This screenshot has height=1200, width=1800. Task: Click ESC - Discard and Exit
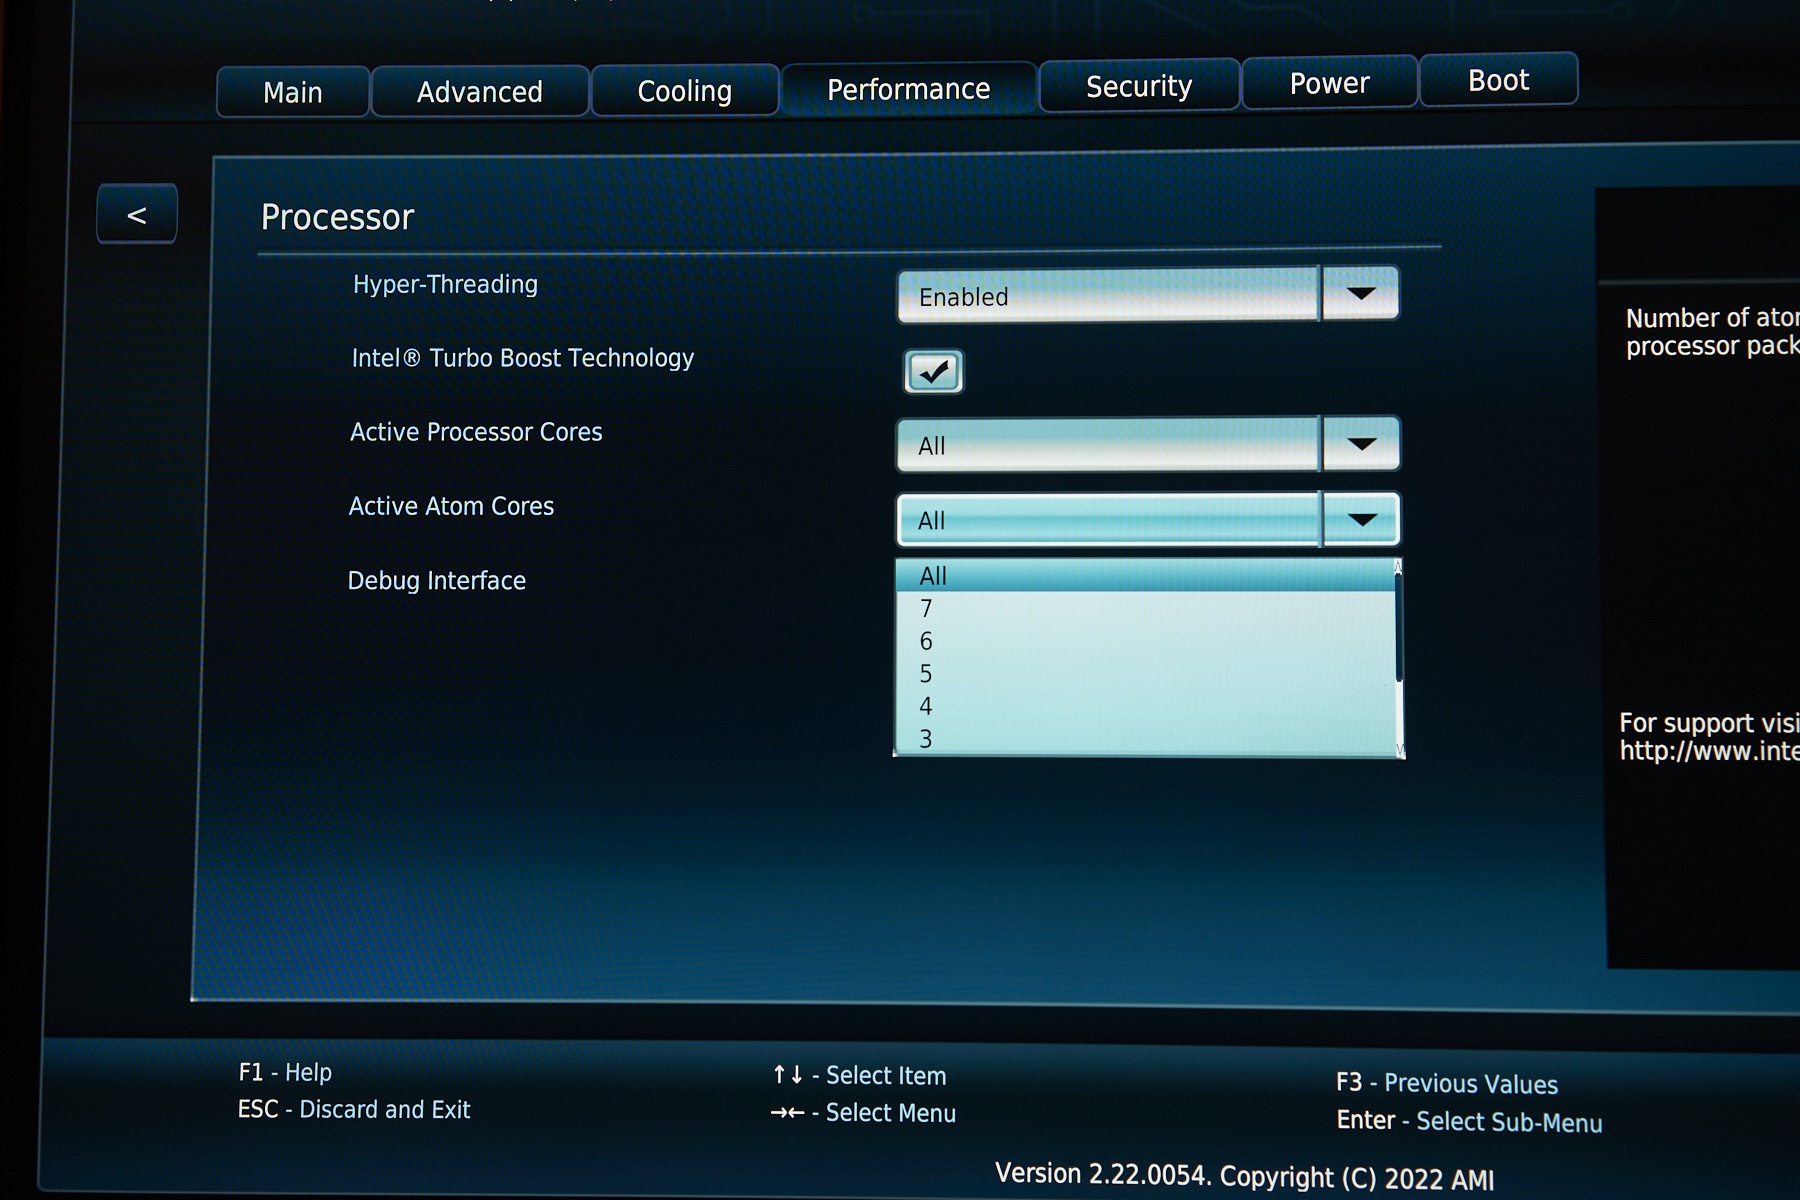354,1109
